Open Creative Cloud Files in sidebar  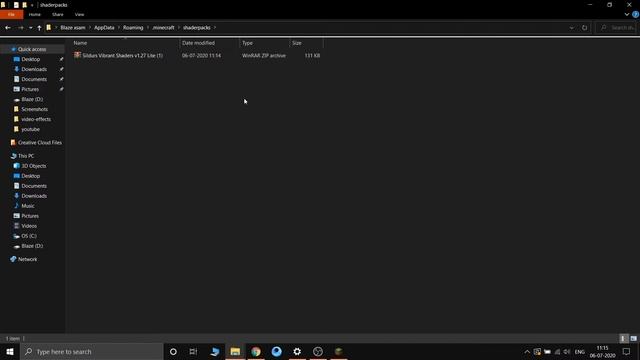40,142
